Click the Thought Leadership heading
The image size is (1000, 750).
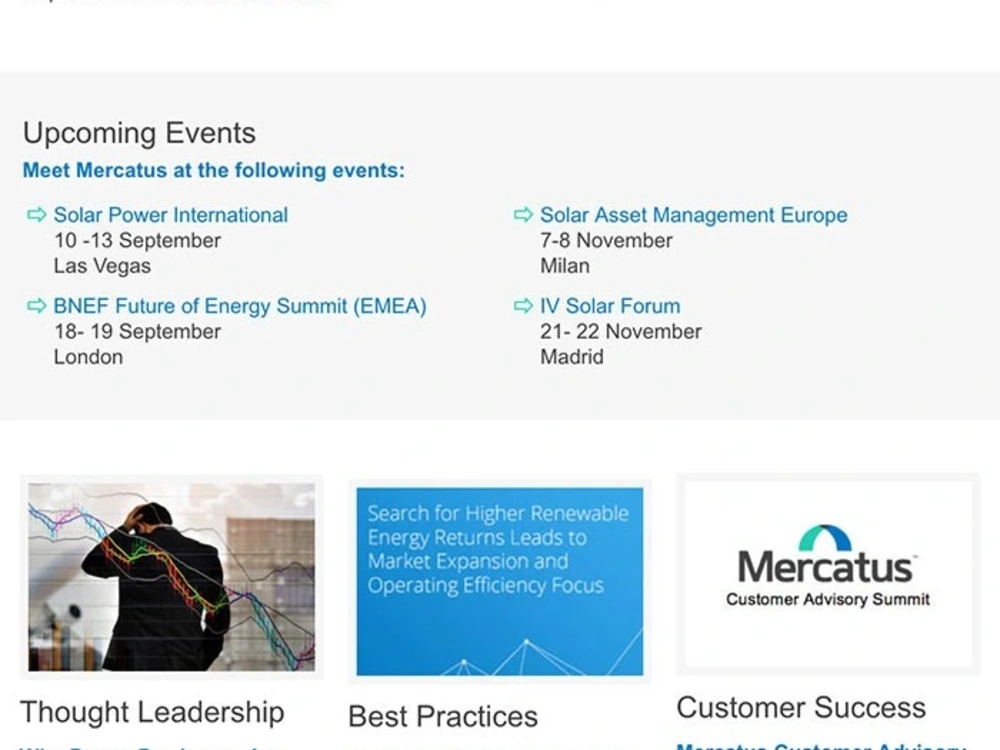(152, 712)
